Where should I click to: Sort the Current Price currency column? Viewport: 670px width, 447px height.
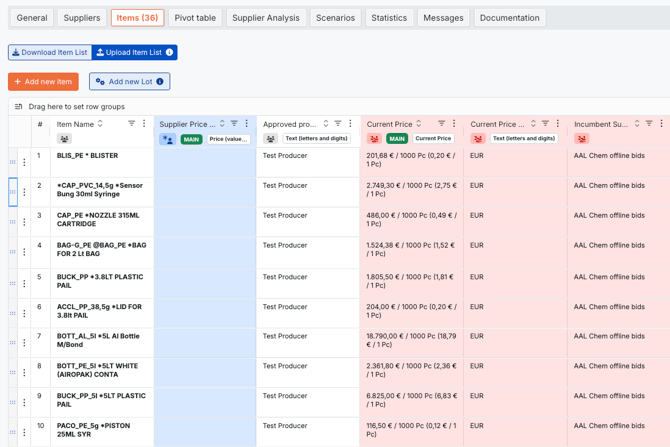(533, 124)
